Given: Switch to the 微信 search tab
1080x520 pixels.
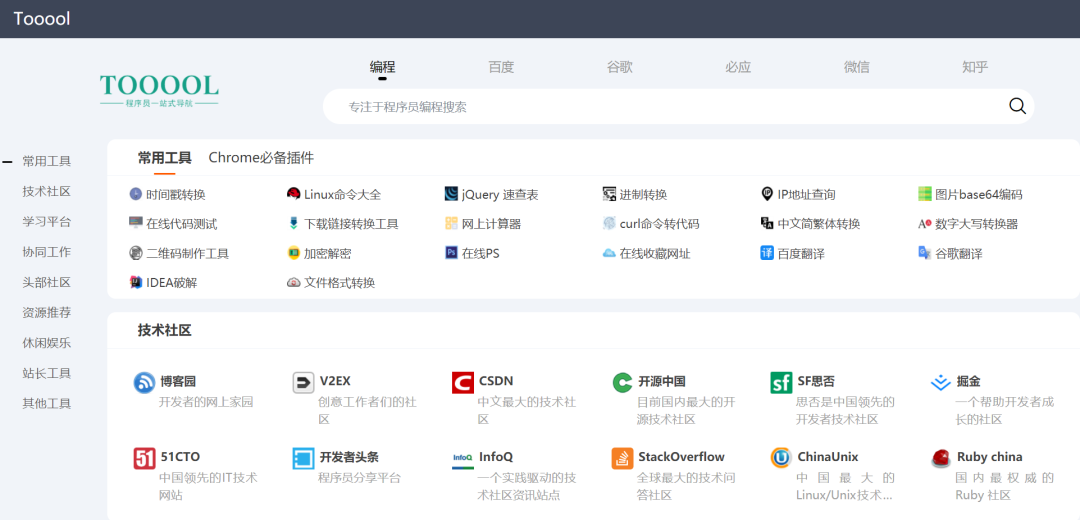Looking at the screenshot, I should point(856,67).
